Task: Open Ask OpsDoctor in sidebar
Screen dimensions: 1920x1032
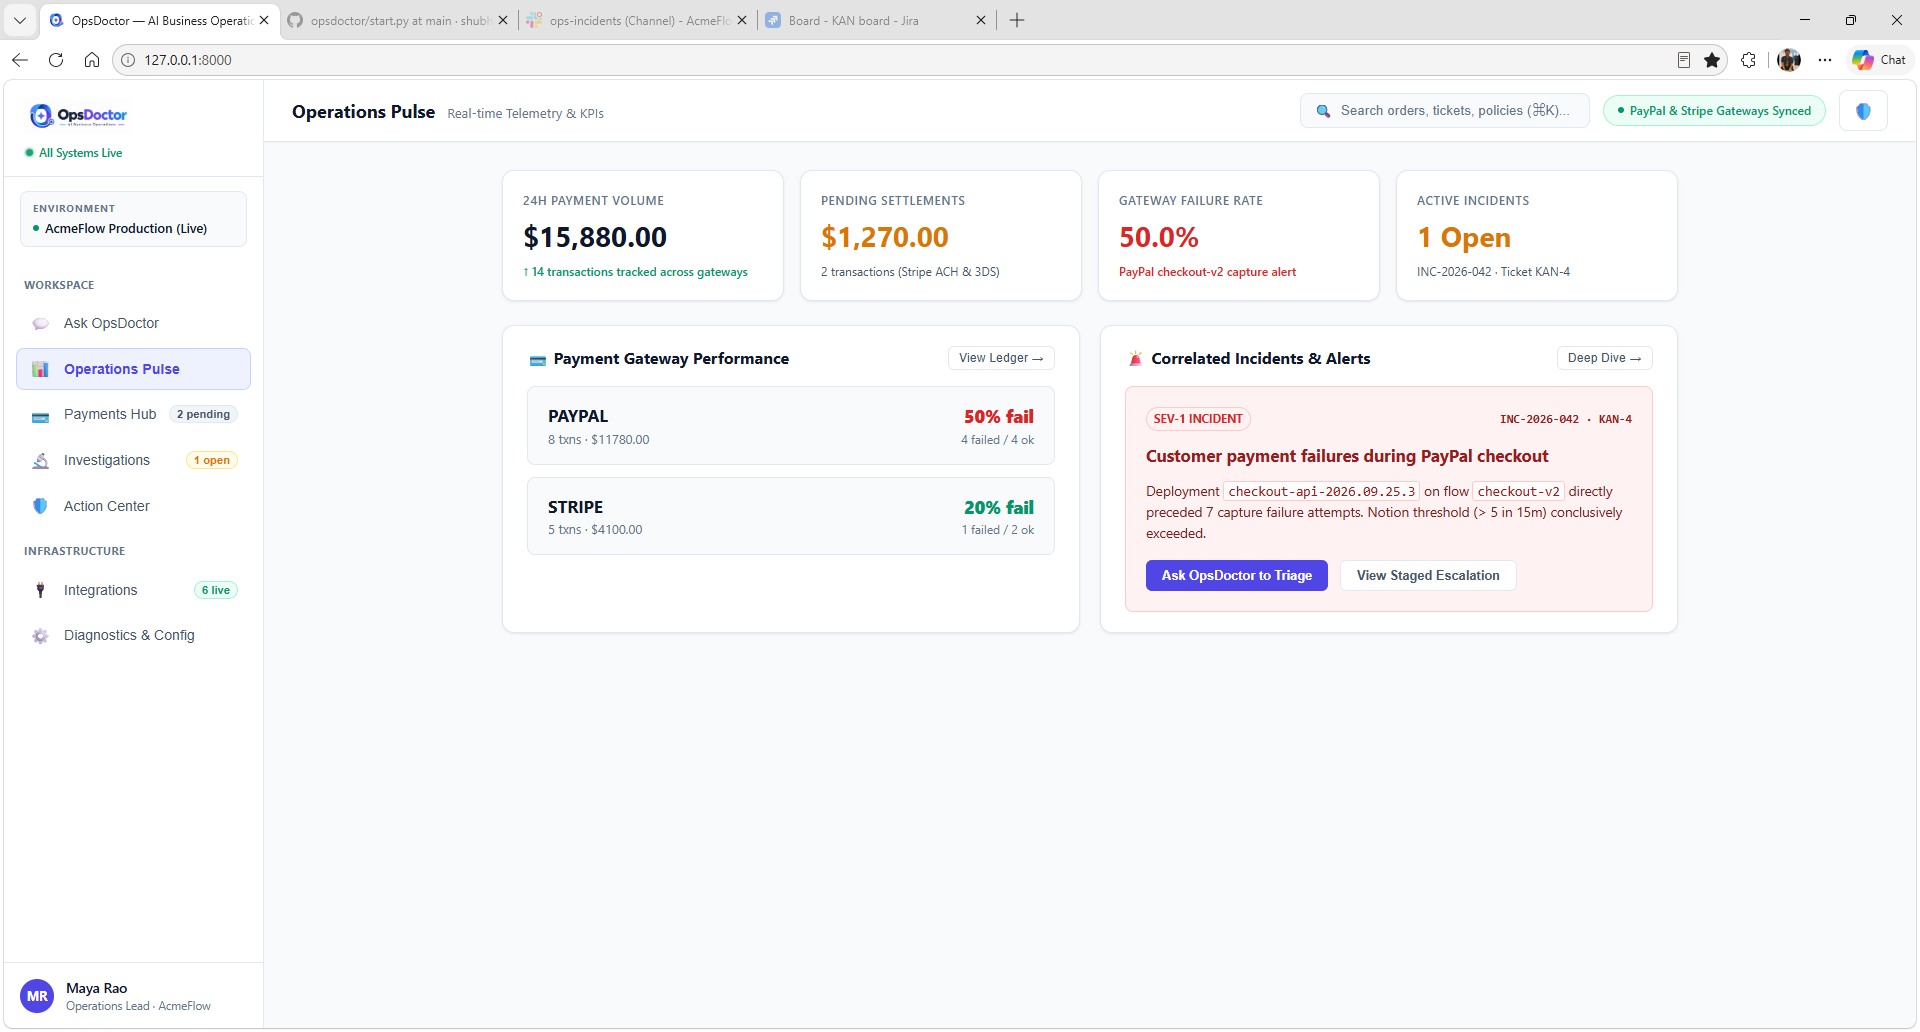Action: pyautogui.click(x=133, y=324)
